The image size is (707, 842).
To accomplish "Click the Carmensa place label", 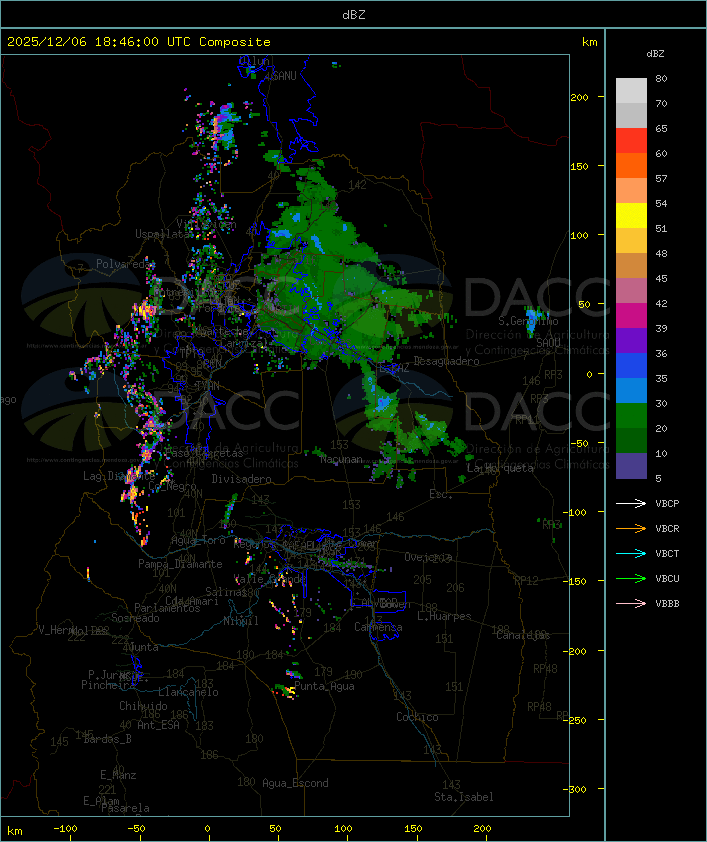I will tap(378, 627).
